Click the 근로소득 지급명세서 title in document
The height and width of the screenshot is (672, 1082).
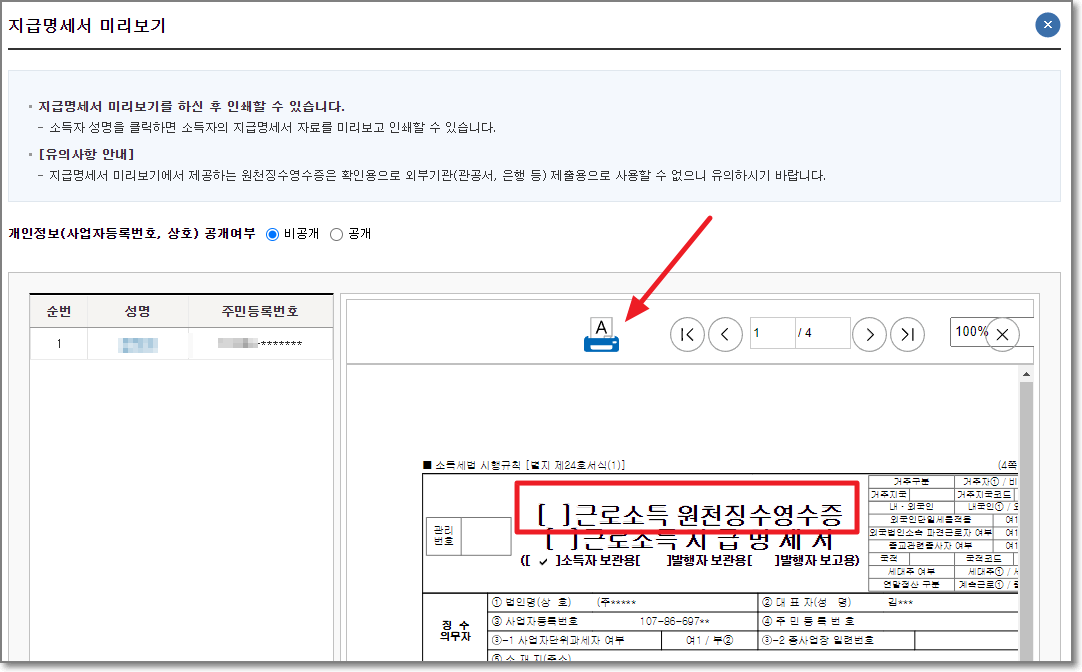coord(690,540)
